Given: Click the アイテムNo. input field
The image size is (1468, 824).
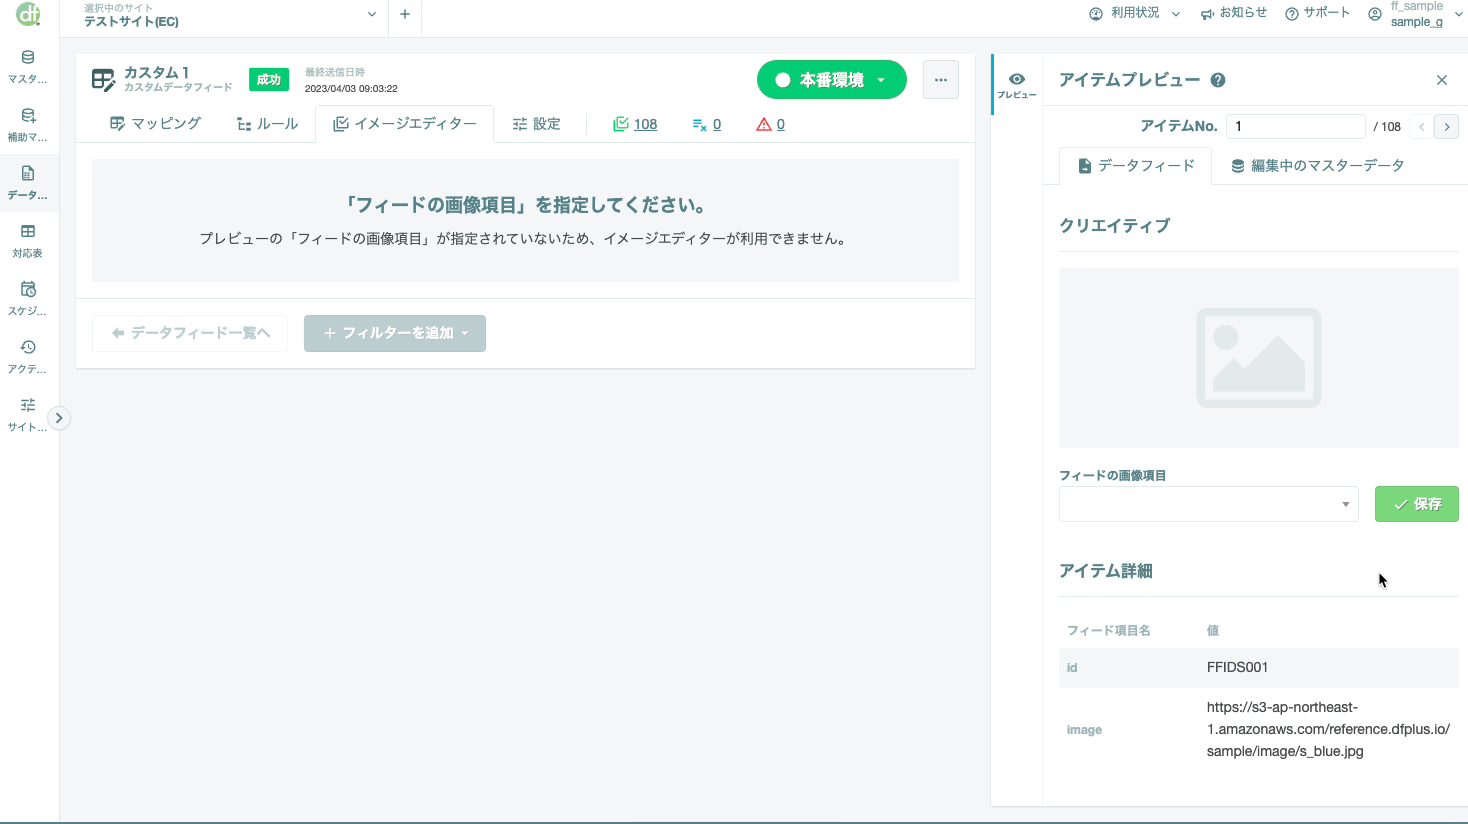Looking at the screenshot, I should click(x=1295, y=126).
